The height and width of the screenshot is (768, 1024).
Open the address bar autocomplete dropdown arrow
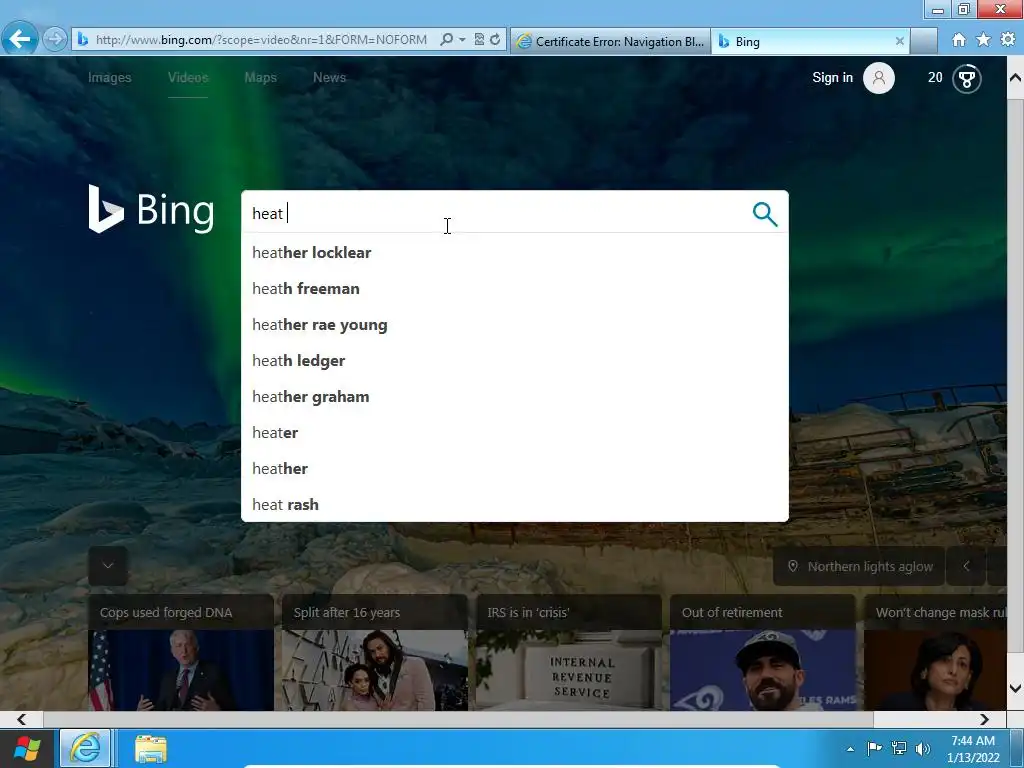pos(462,40)
